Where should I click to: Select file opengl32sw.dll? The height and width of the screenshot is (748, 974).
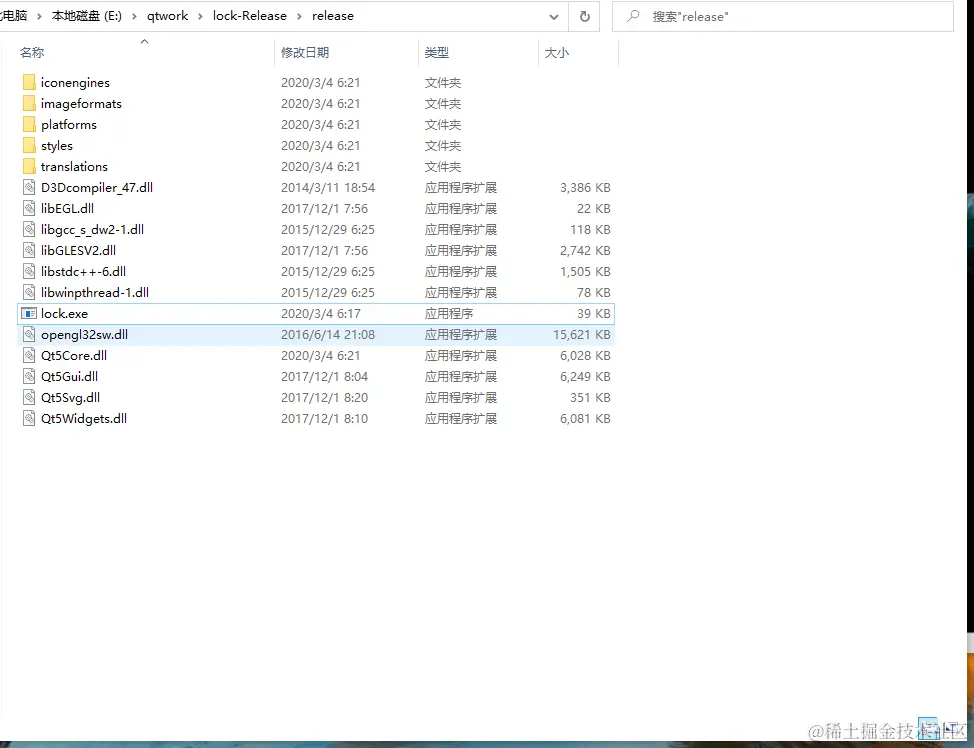point(84,335)
